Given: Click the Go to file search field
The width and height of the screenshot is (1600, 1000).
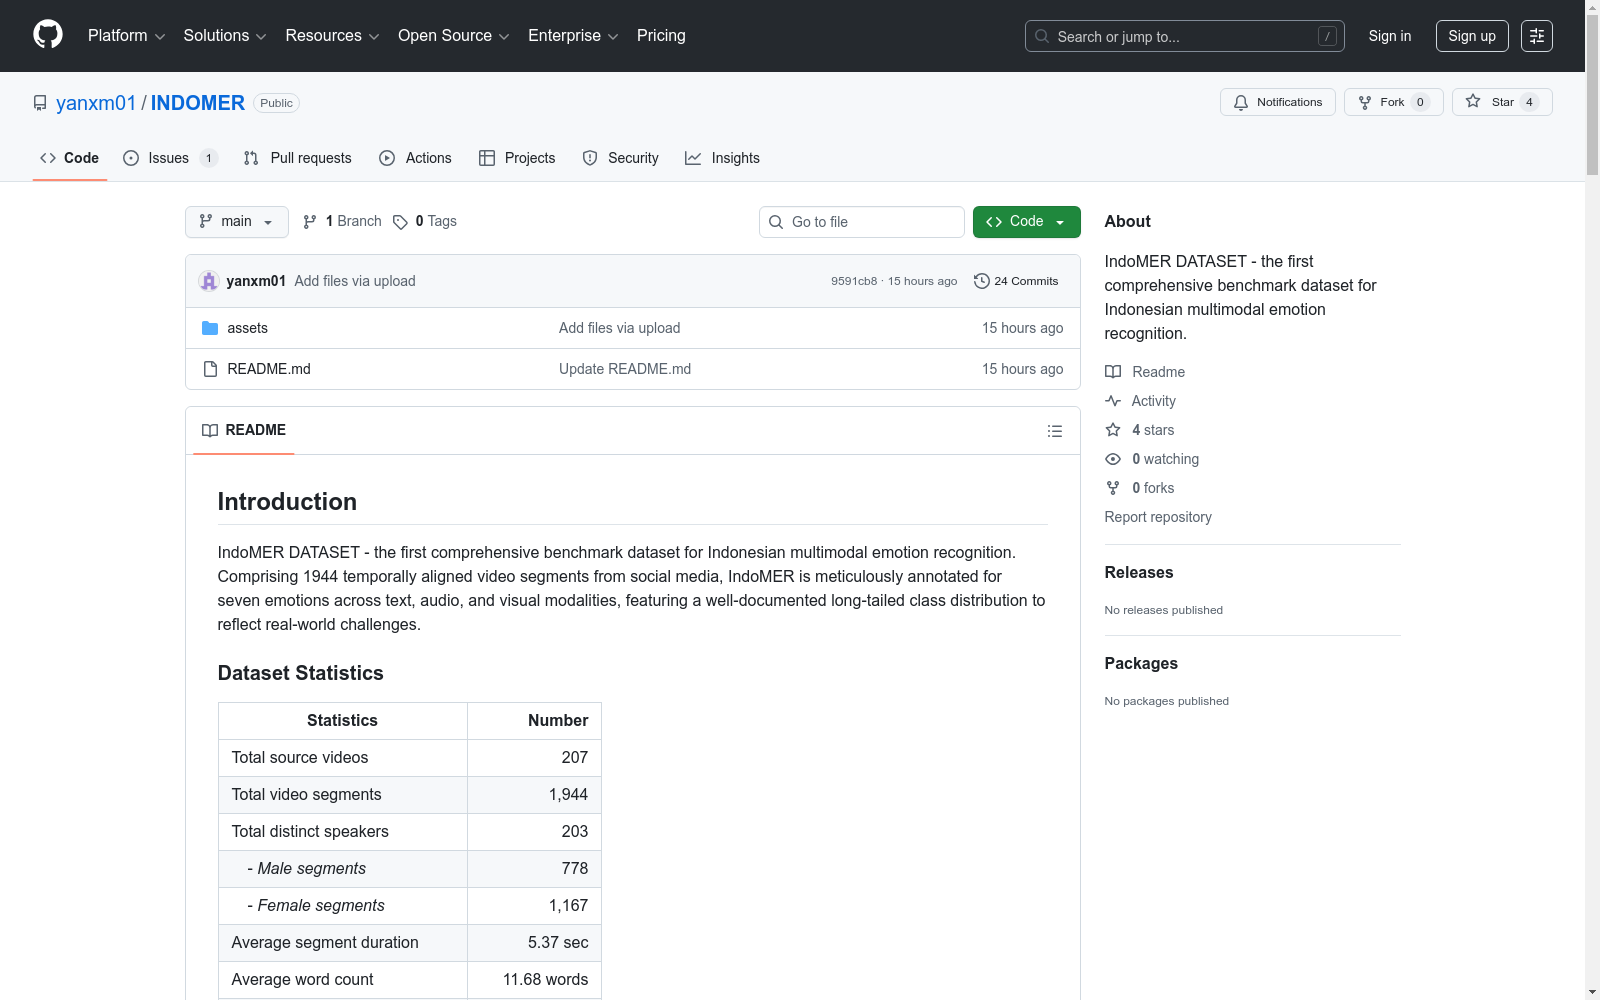Looking at the screenshot, I should tap(861, 222).
